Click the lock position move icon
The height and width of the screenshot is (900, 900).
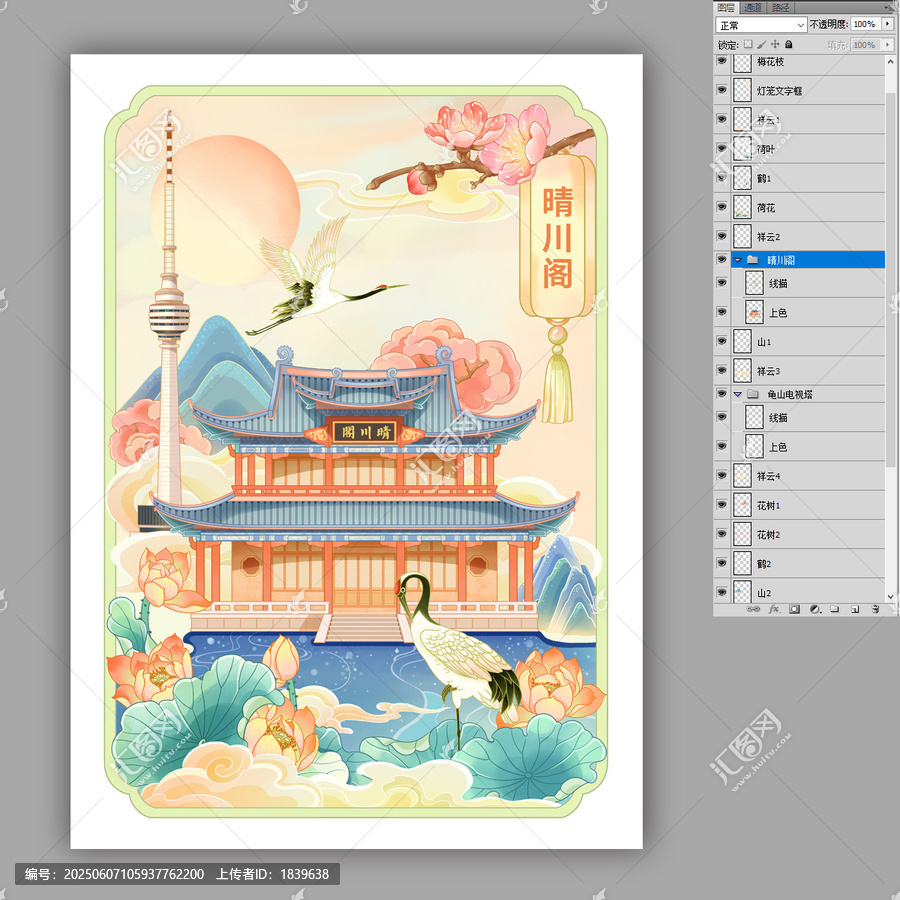(775, 44)
